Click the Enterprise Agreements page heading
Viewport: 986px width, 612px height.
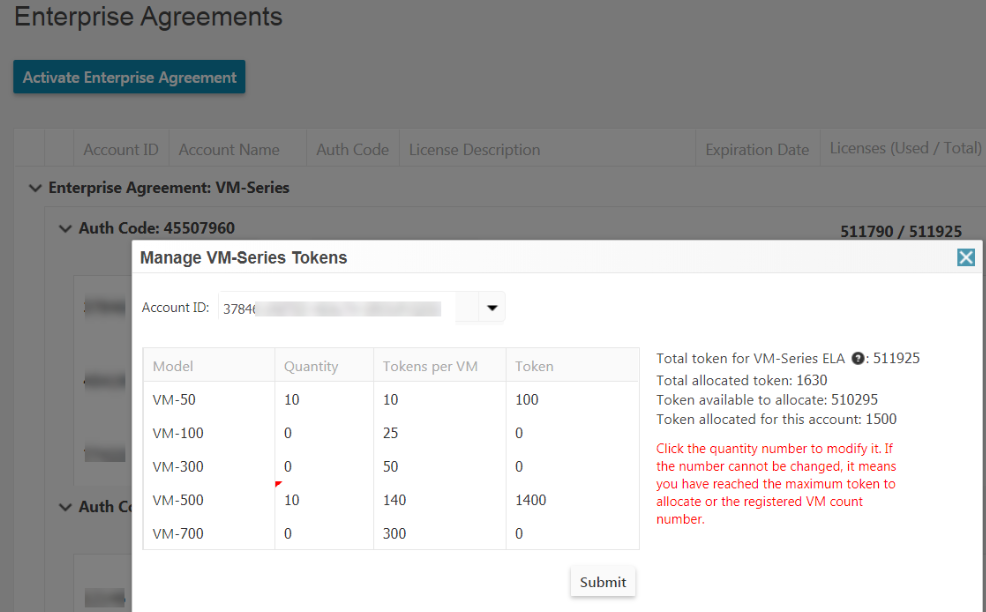point(148,16)
